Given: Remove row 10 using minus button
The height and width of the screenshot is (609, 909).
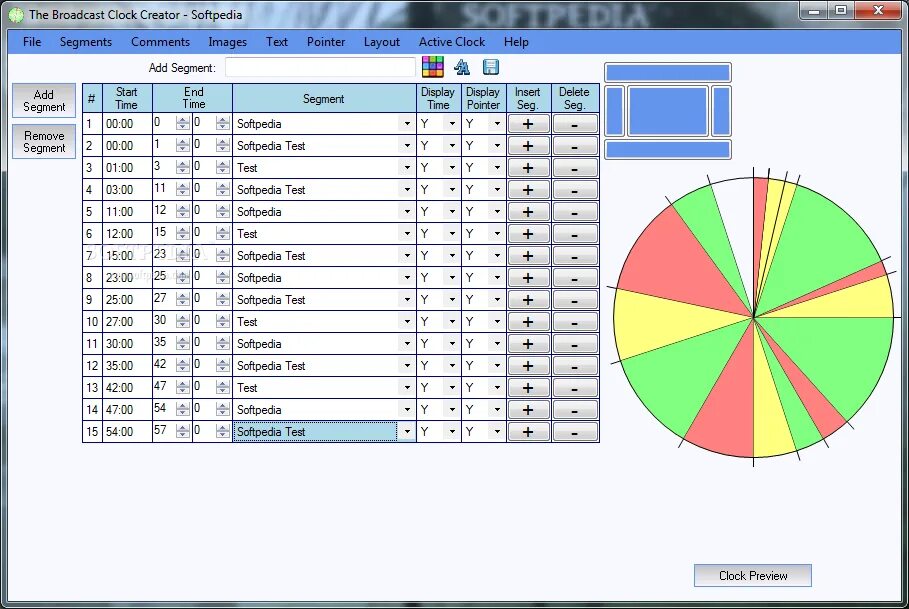Looking at the screenshot, I should pos(575,322).
